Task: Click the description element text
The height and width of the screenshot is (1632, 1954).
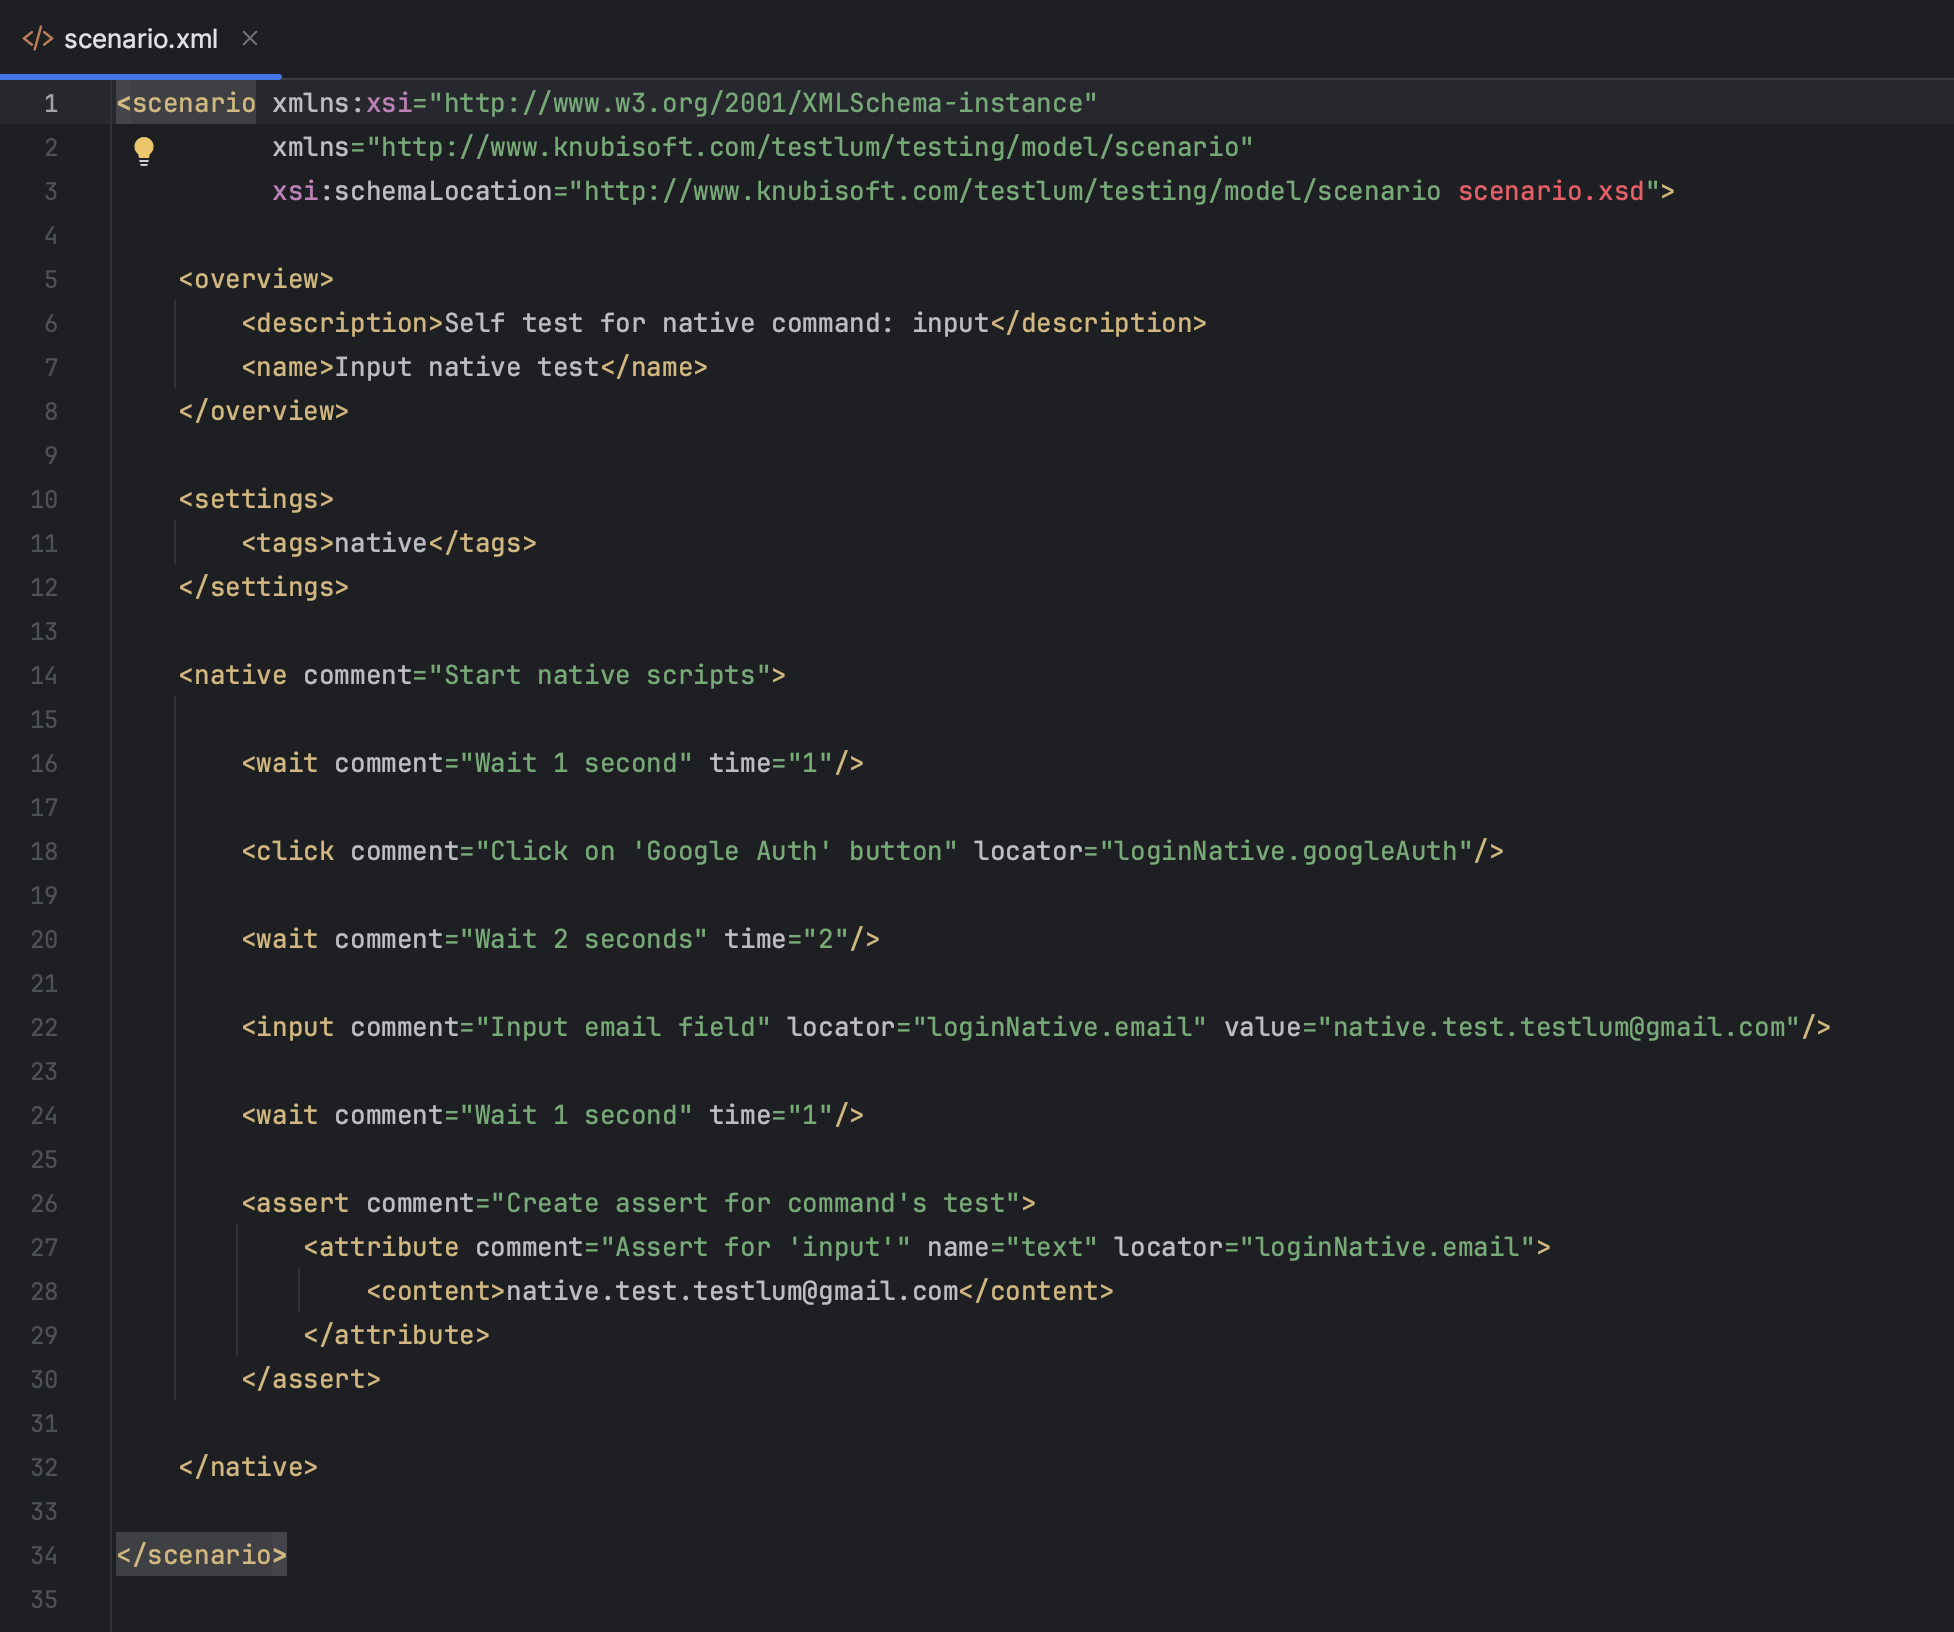Action: tap(716, 323)
